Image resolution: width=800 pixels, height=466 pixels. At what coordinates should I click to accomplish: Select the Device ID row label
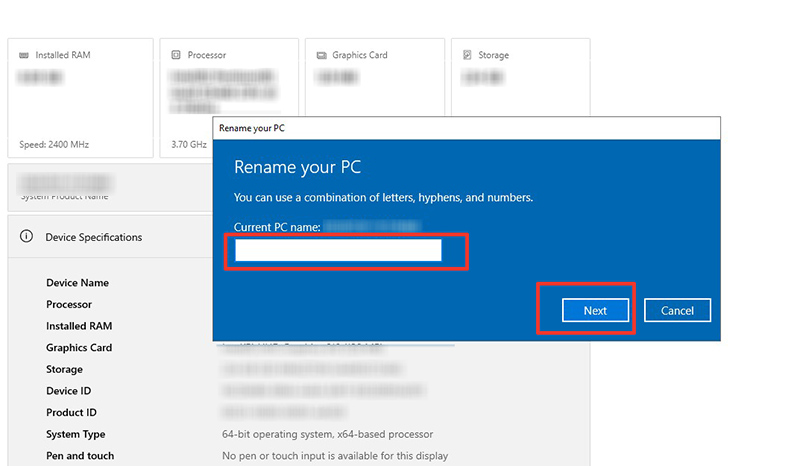[69, 391]
